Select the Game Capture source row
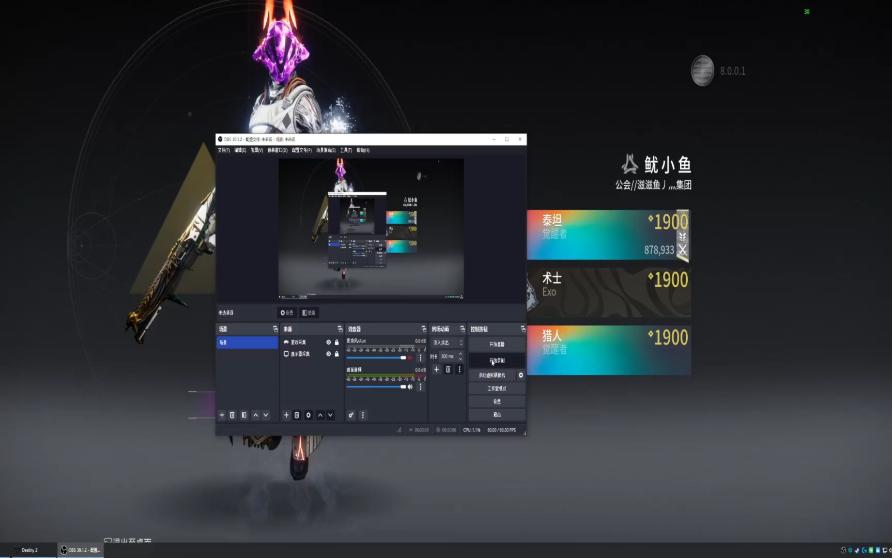The width and height of the screenshot is (892, 558). [x=311, y=342]
